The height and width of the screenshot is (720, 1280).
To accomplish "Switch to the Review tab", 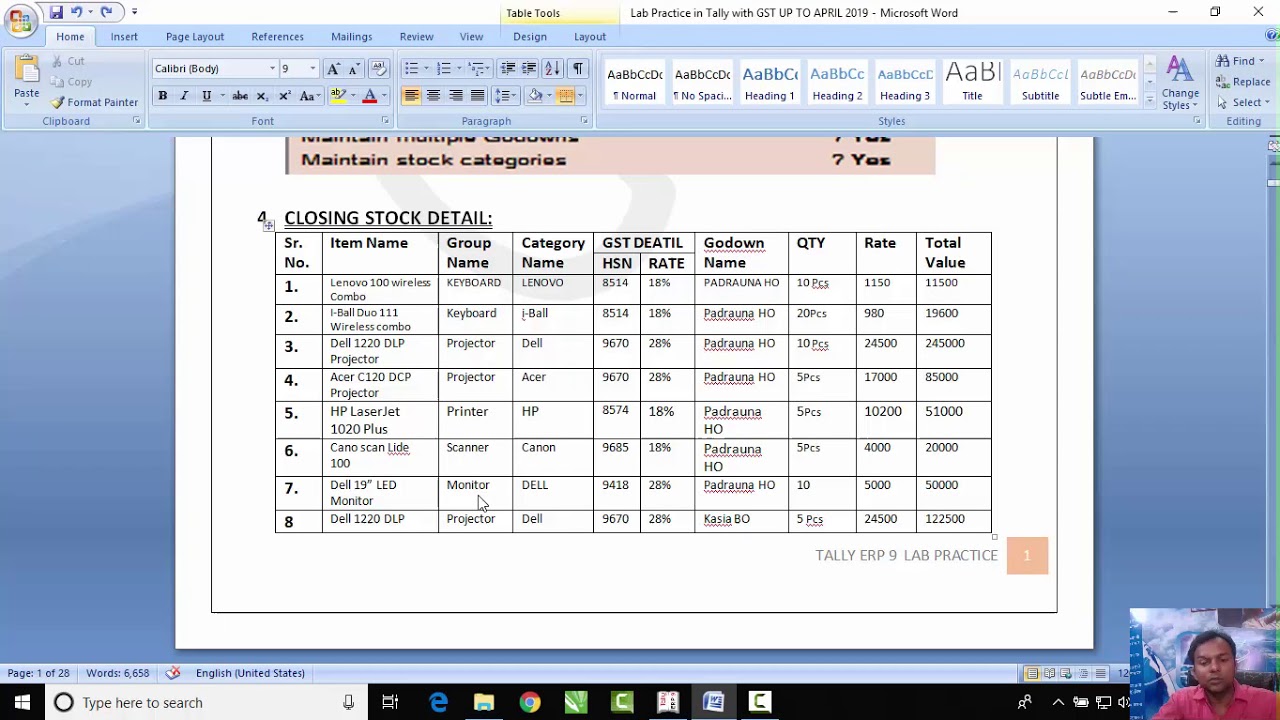I will coord(416,37).
